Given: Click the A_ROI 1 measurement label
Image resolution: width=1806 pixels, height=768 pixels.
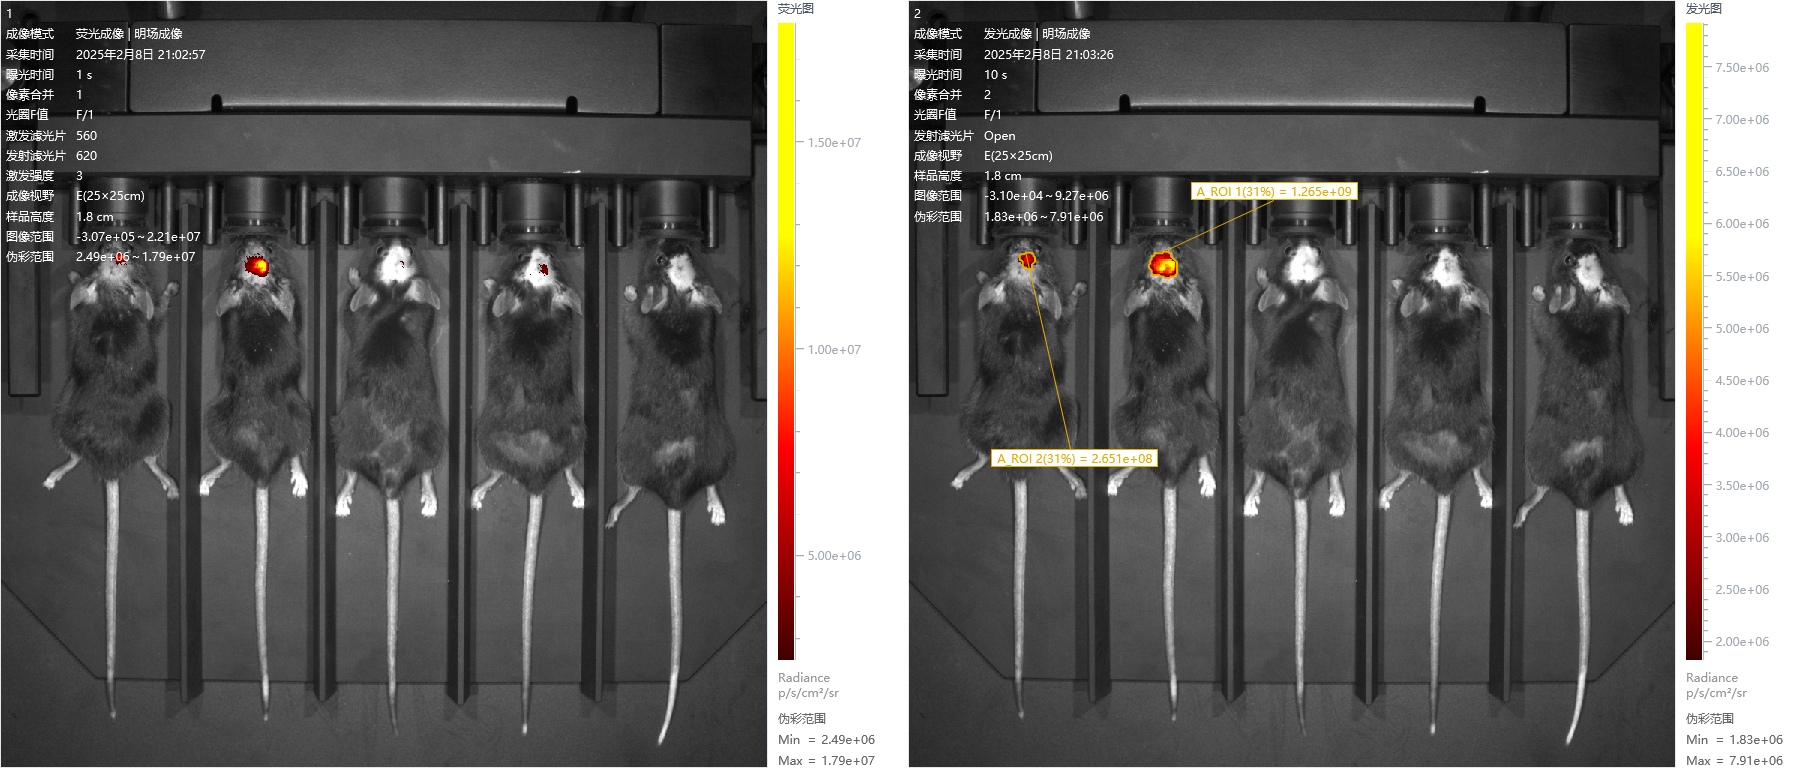Looking at the screenshot, I should (x=1273, y=191).
